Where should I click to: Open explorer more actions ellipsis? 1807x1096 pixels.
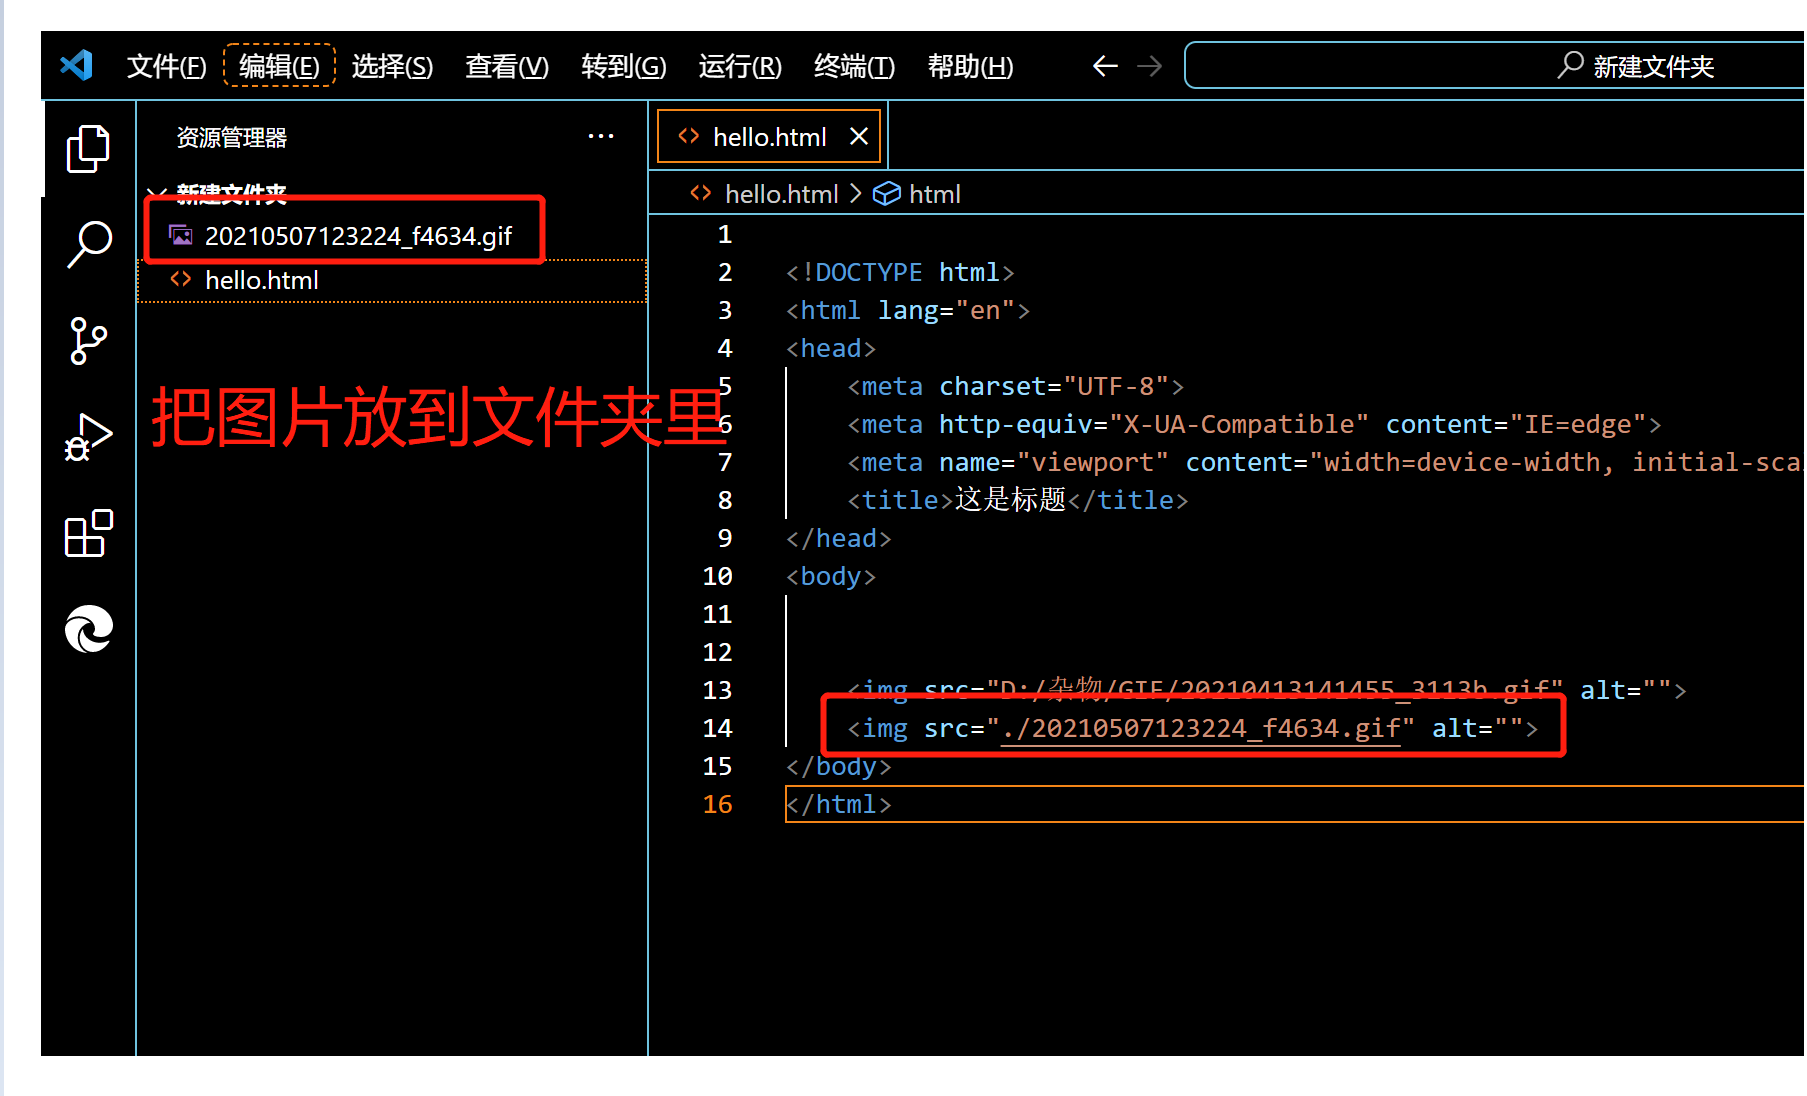[601, 136]
